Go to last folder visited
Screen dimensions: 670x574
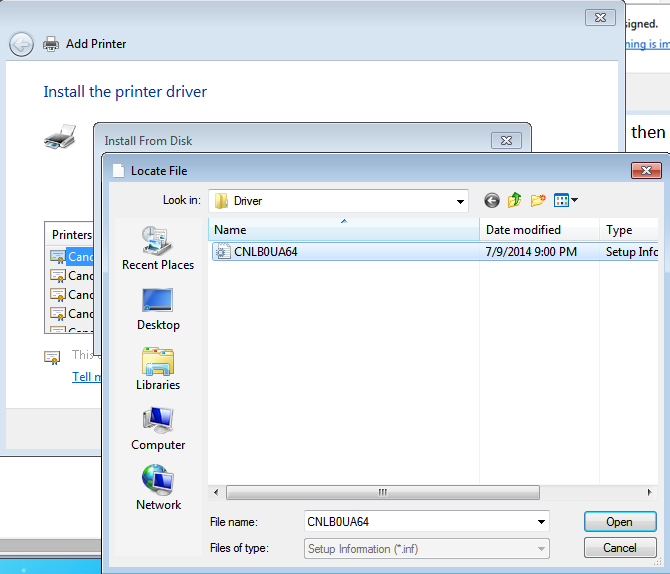[491, 200]
